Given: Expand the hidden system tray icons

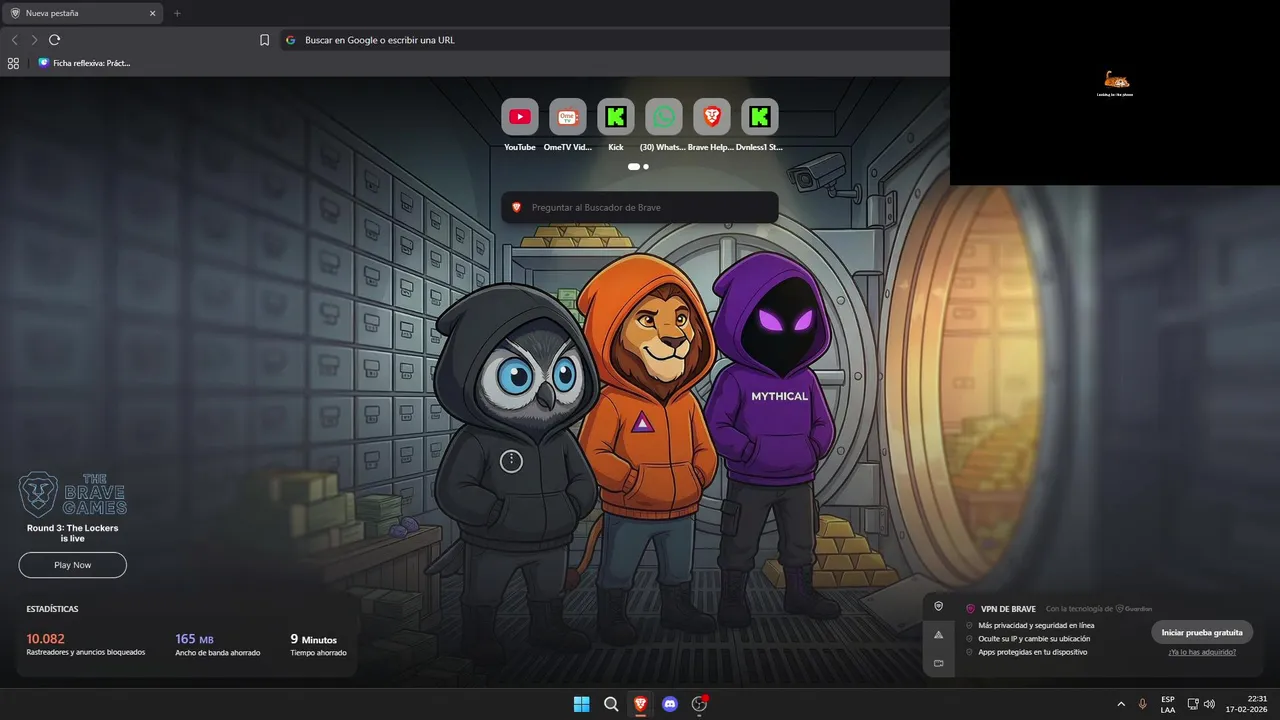Looking at the screenshot, I should (1120, 704).
